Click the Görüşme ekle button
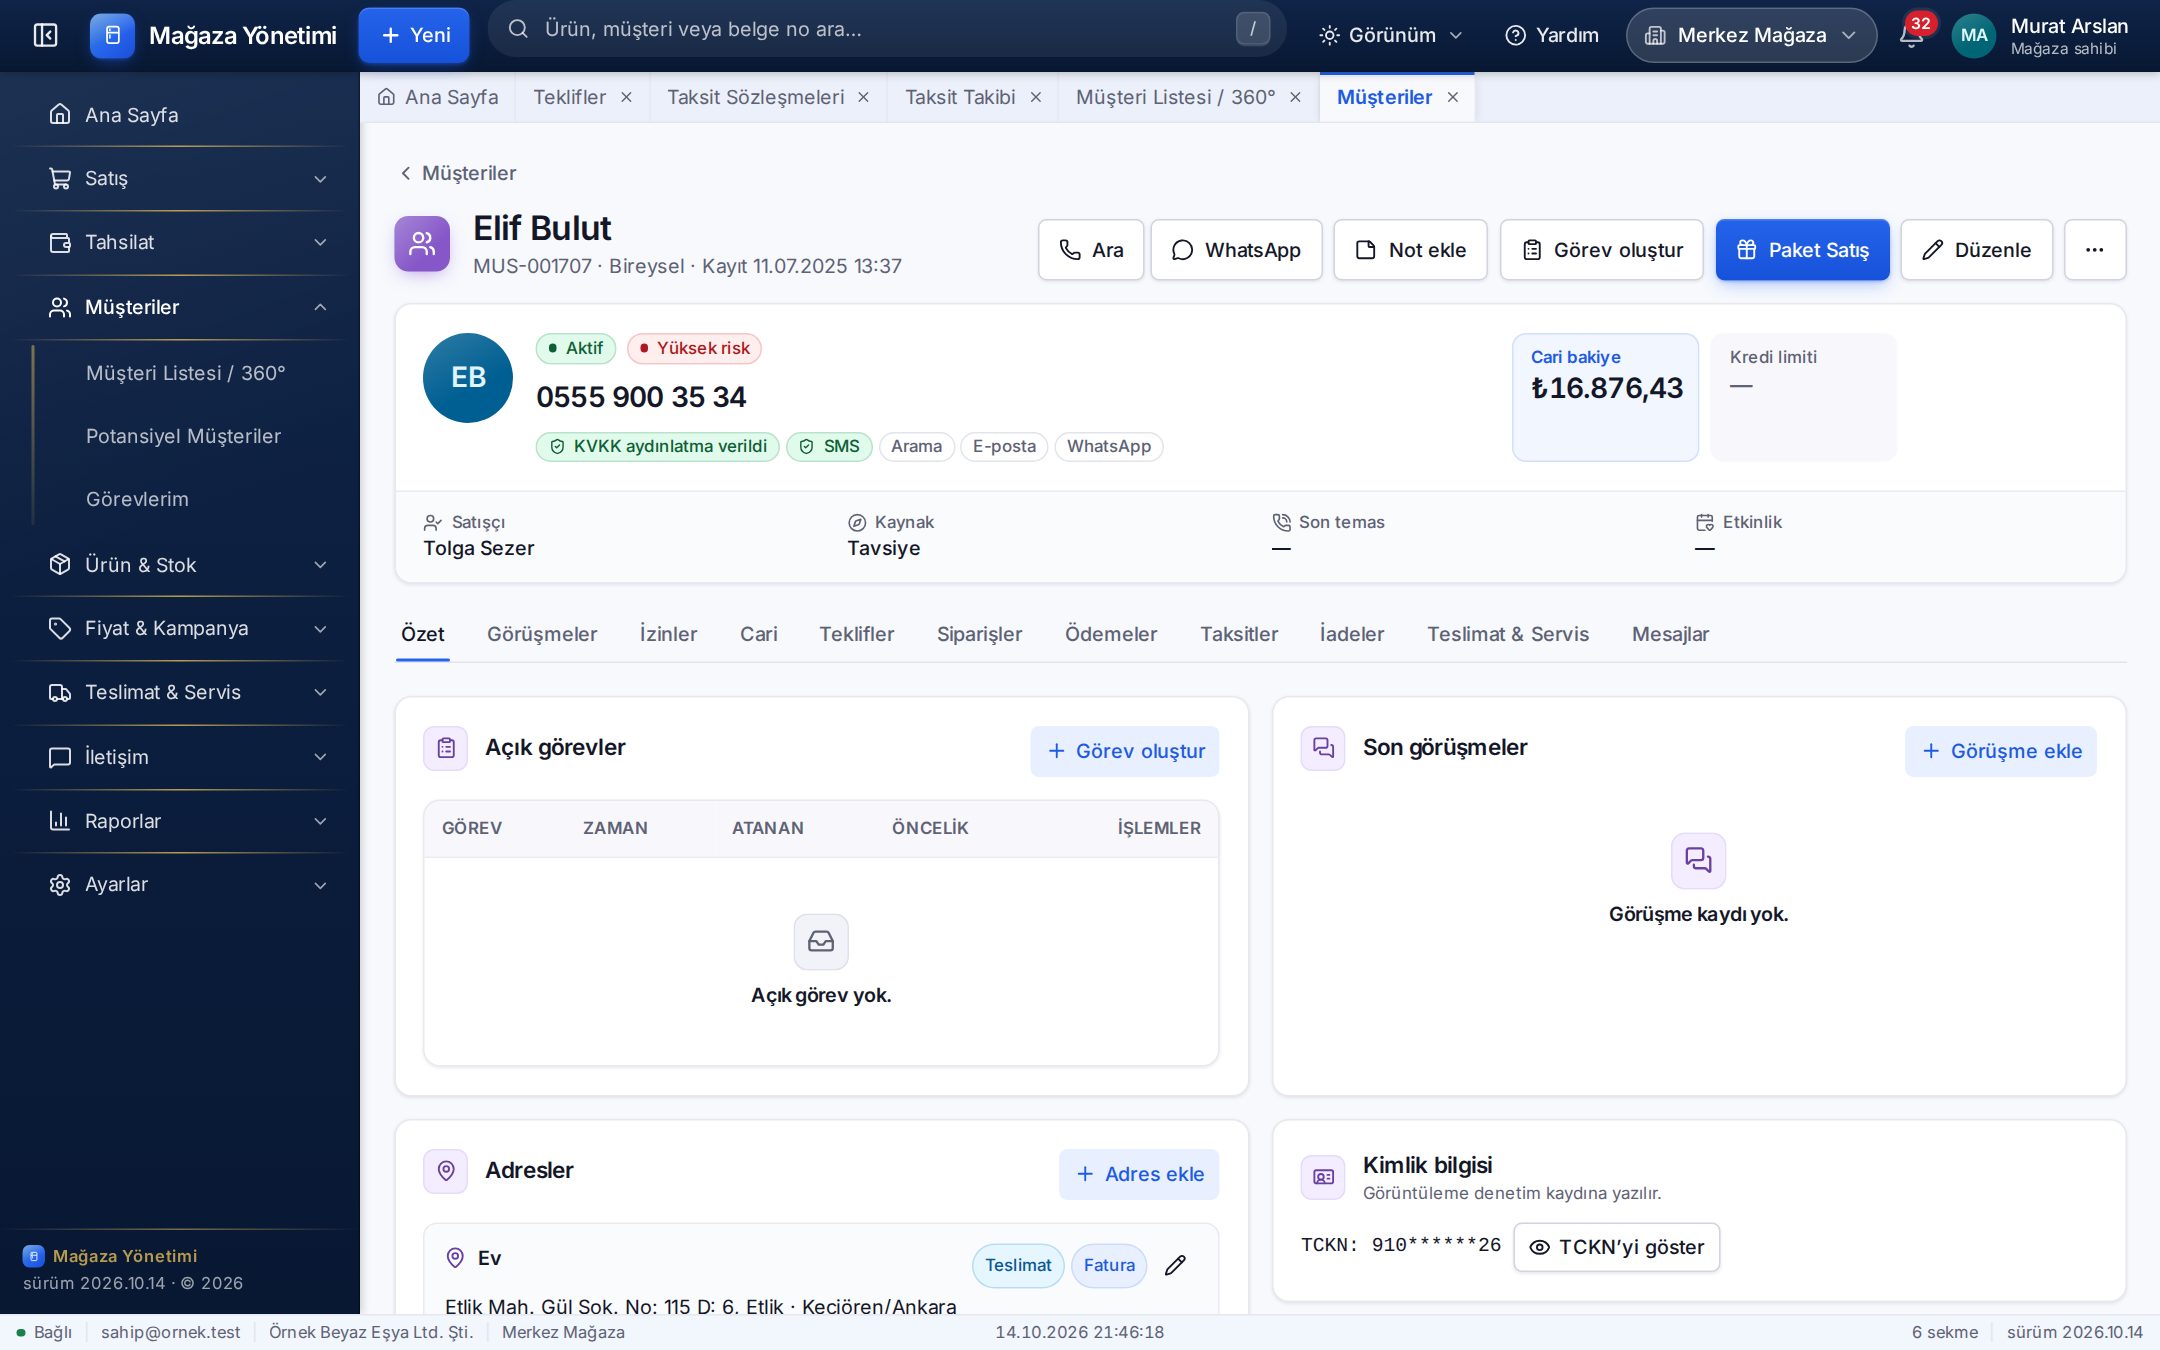The height and width of the screenshot is (1350, 2160). pyautogui.click(x=2001, y=751)
